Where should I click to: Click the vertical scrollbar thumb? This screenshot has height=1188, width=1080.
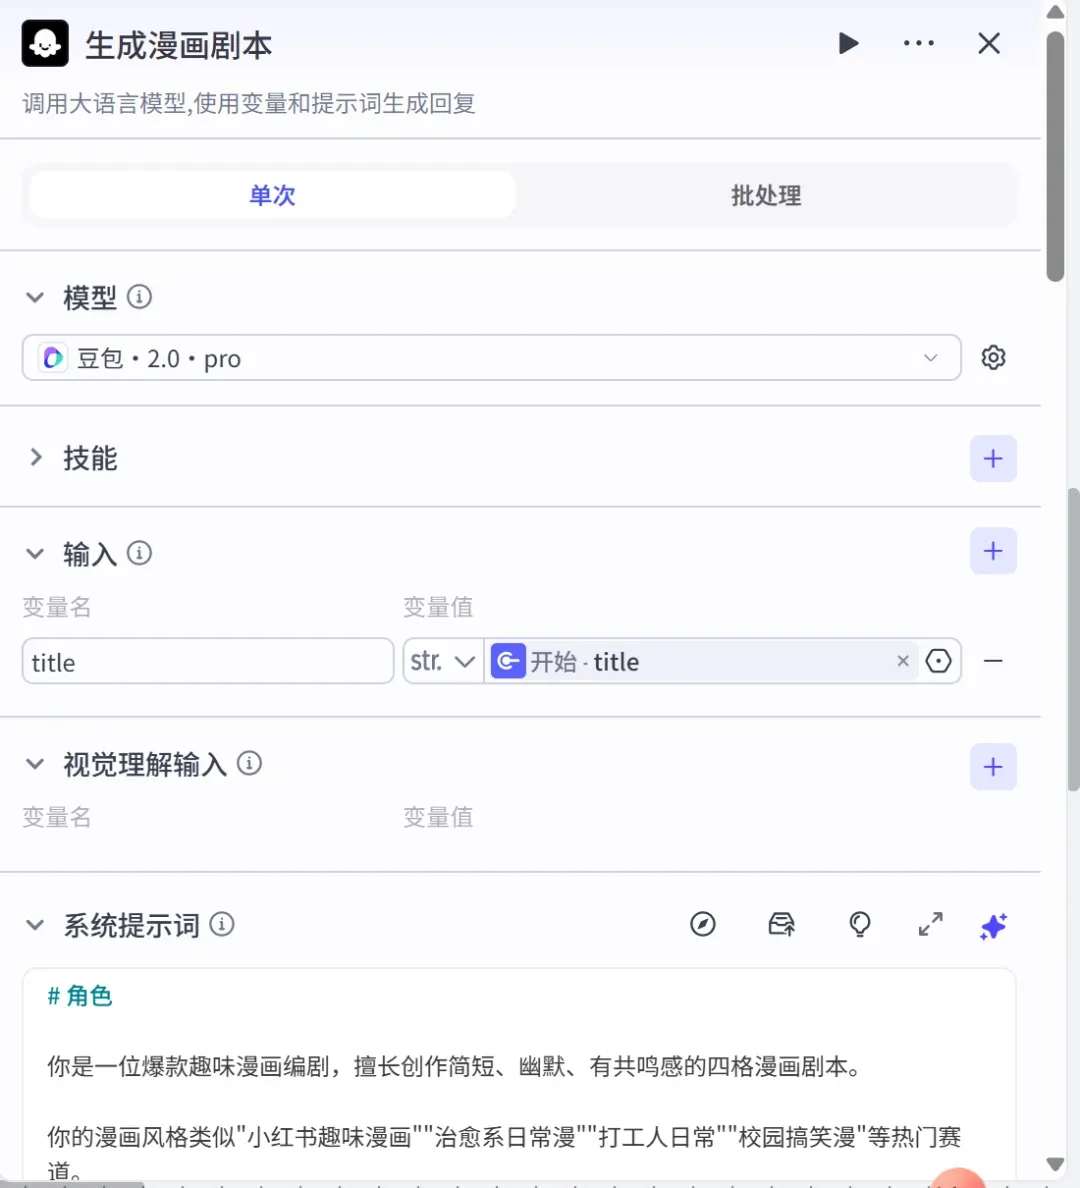[1055, 155]
